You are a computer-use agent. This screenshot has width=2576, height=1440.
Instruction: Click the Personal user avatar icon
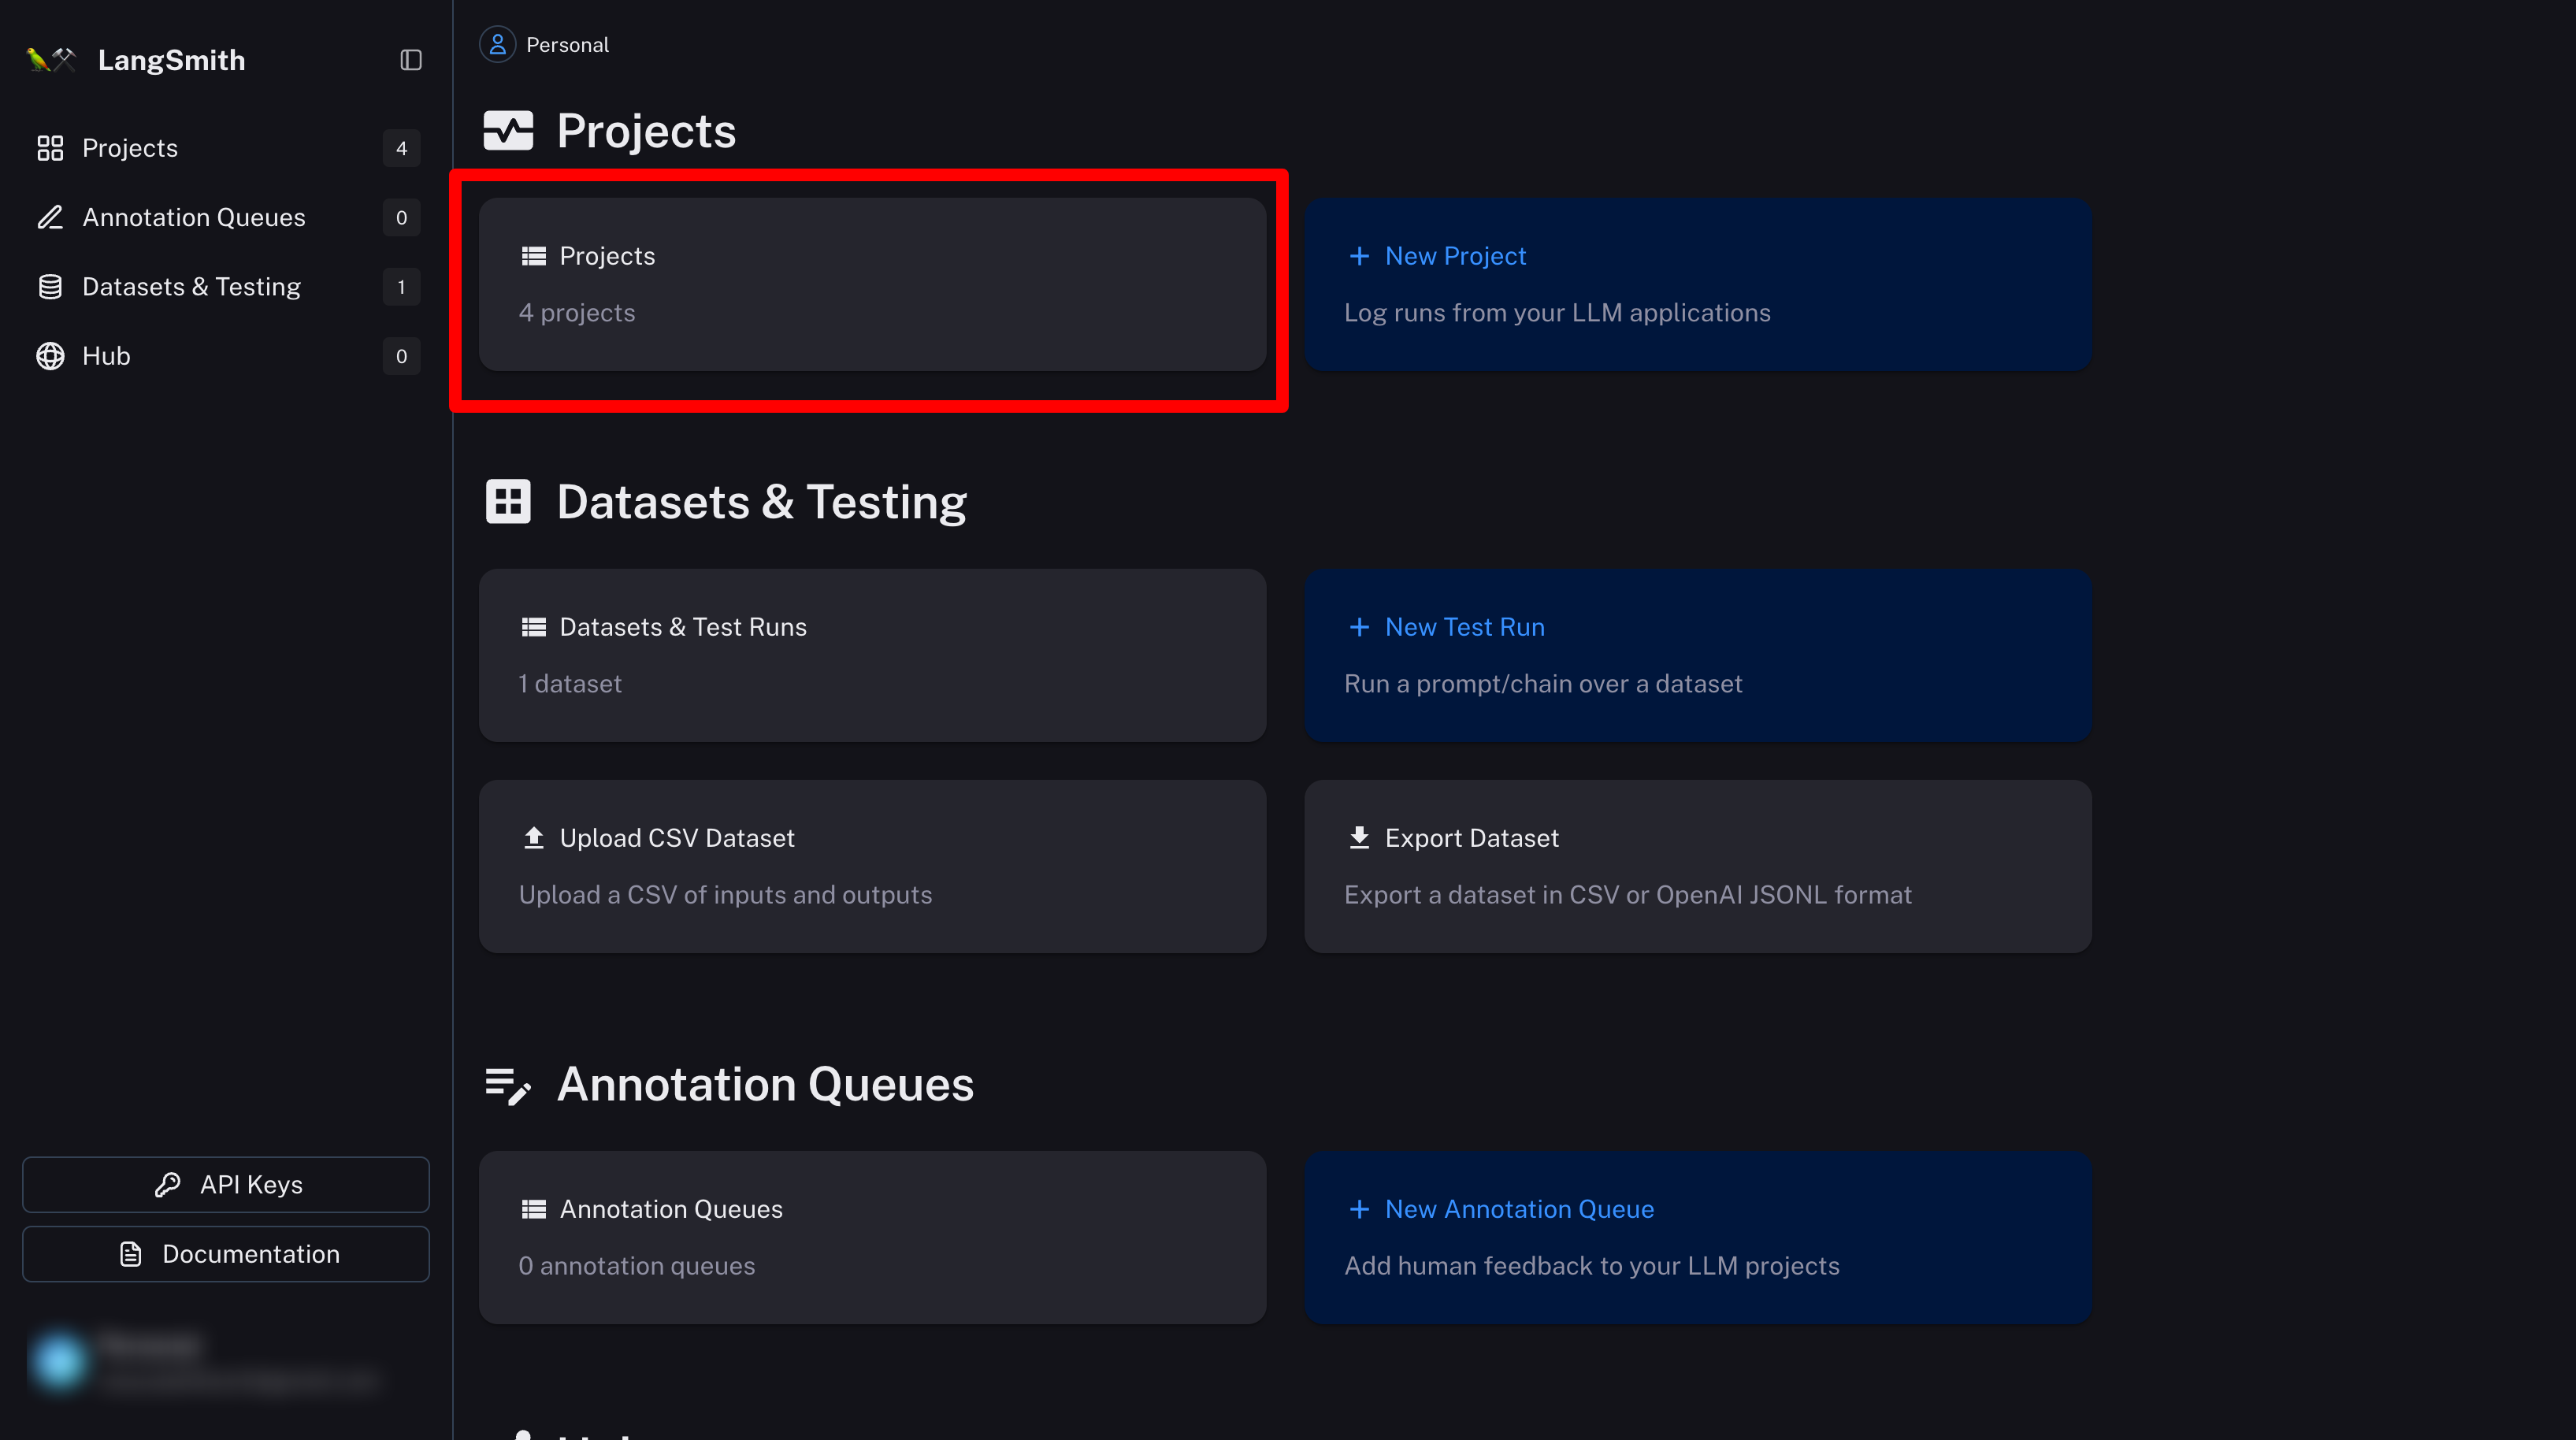coord(497,45)
